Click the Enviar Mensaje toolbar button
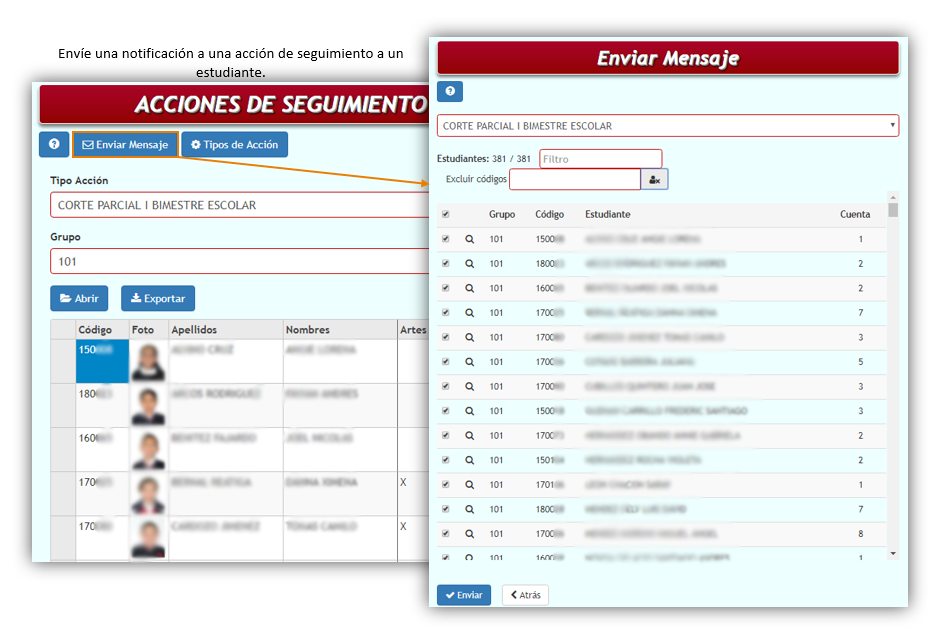945x644 pixels. click(125, 145)
